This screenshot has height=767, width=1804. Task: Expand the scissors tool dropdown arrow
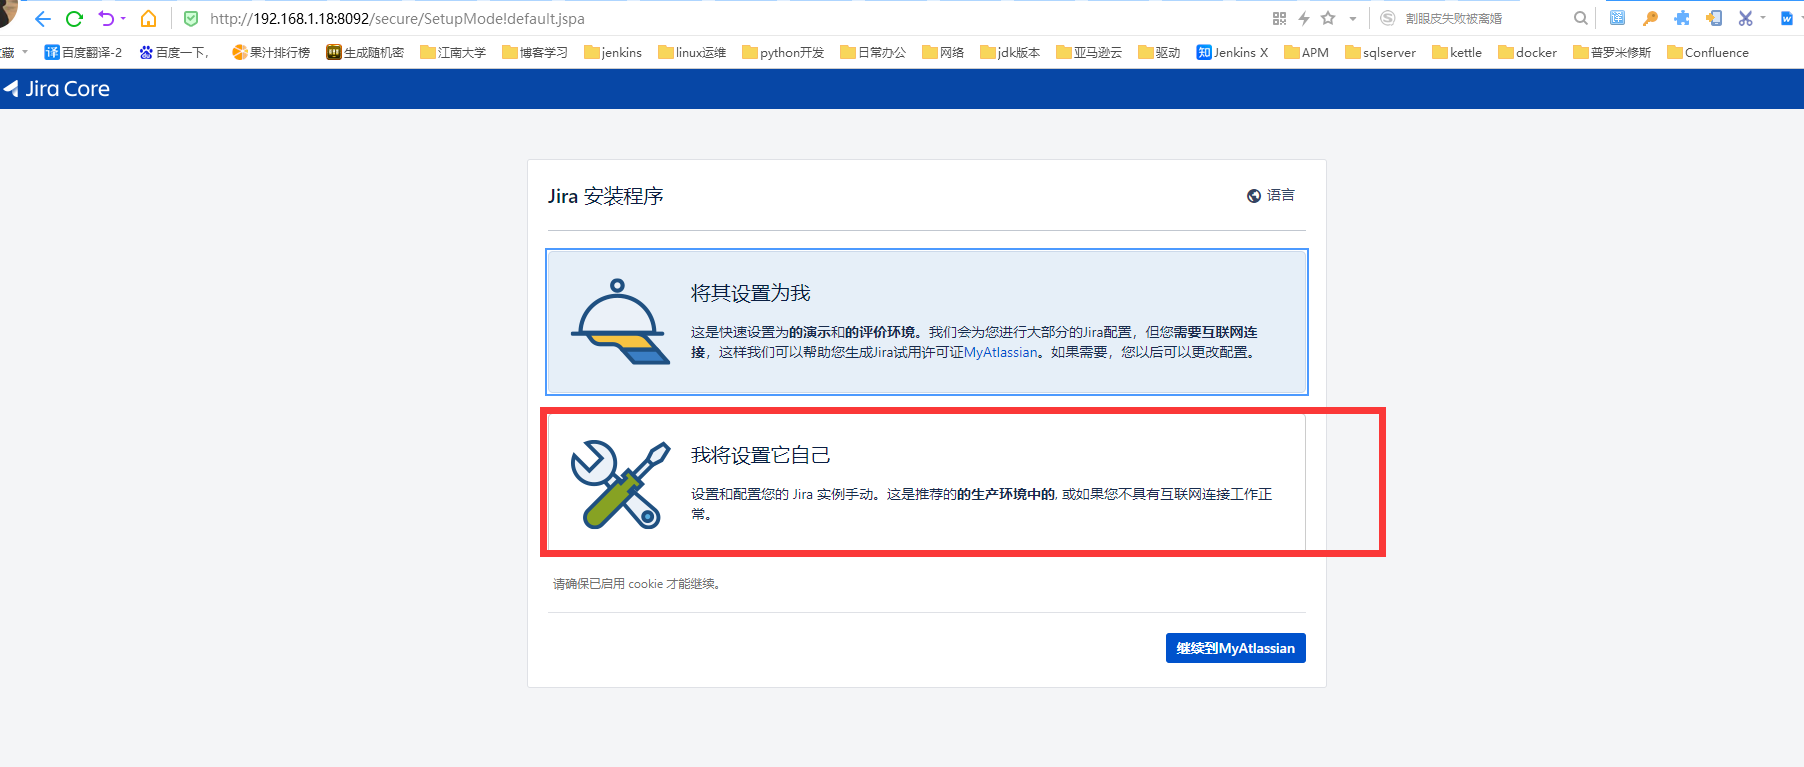[x=1763, y=18]
